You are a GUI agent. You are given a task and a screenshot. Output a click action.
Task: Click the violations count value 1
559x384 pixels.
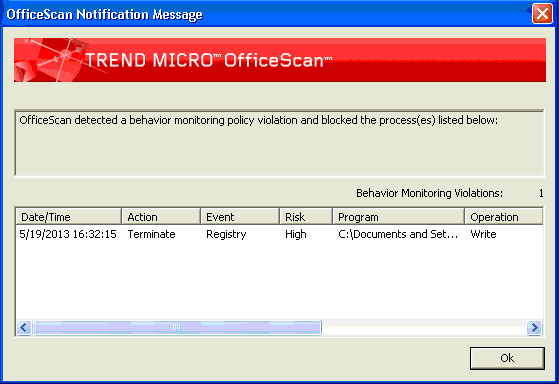click(541, 194)
